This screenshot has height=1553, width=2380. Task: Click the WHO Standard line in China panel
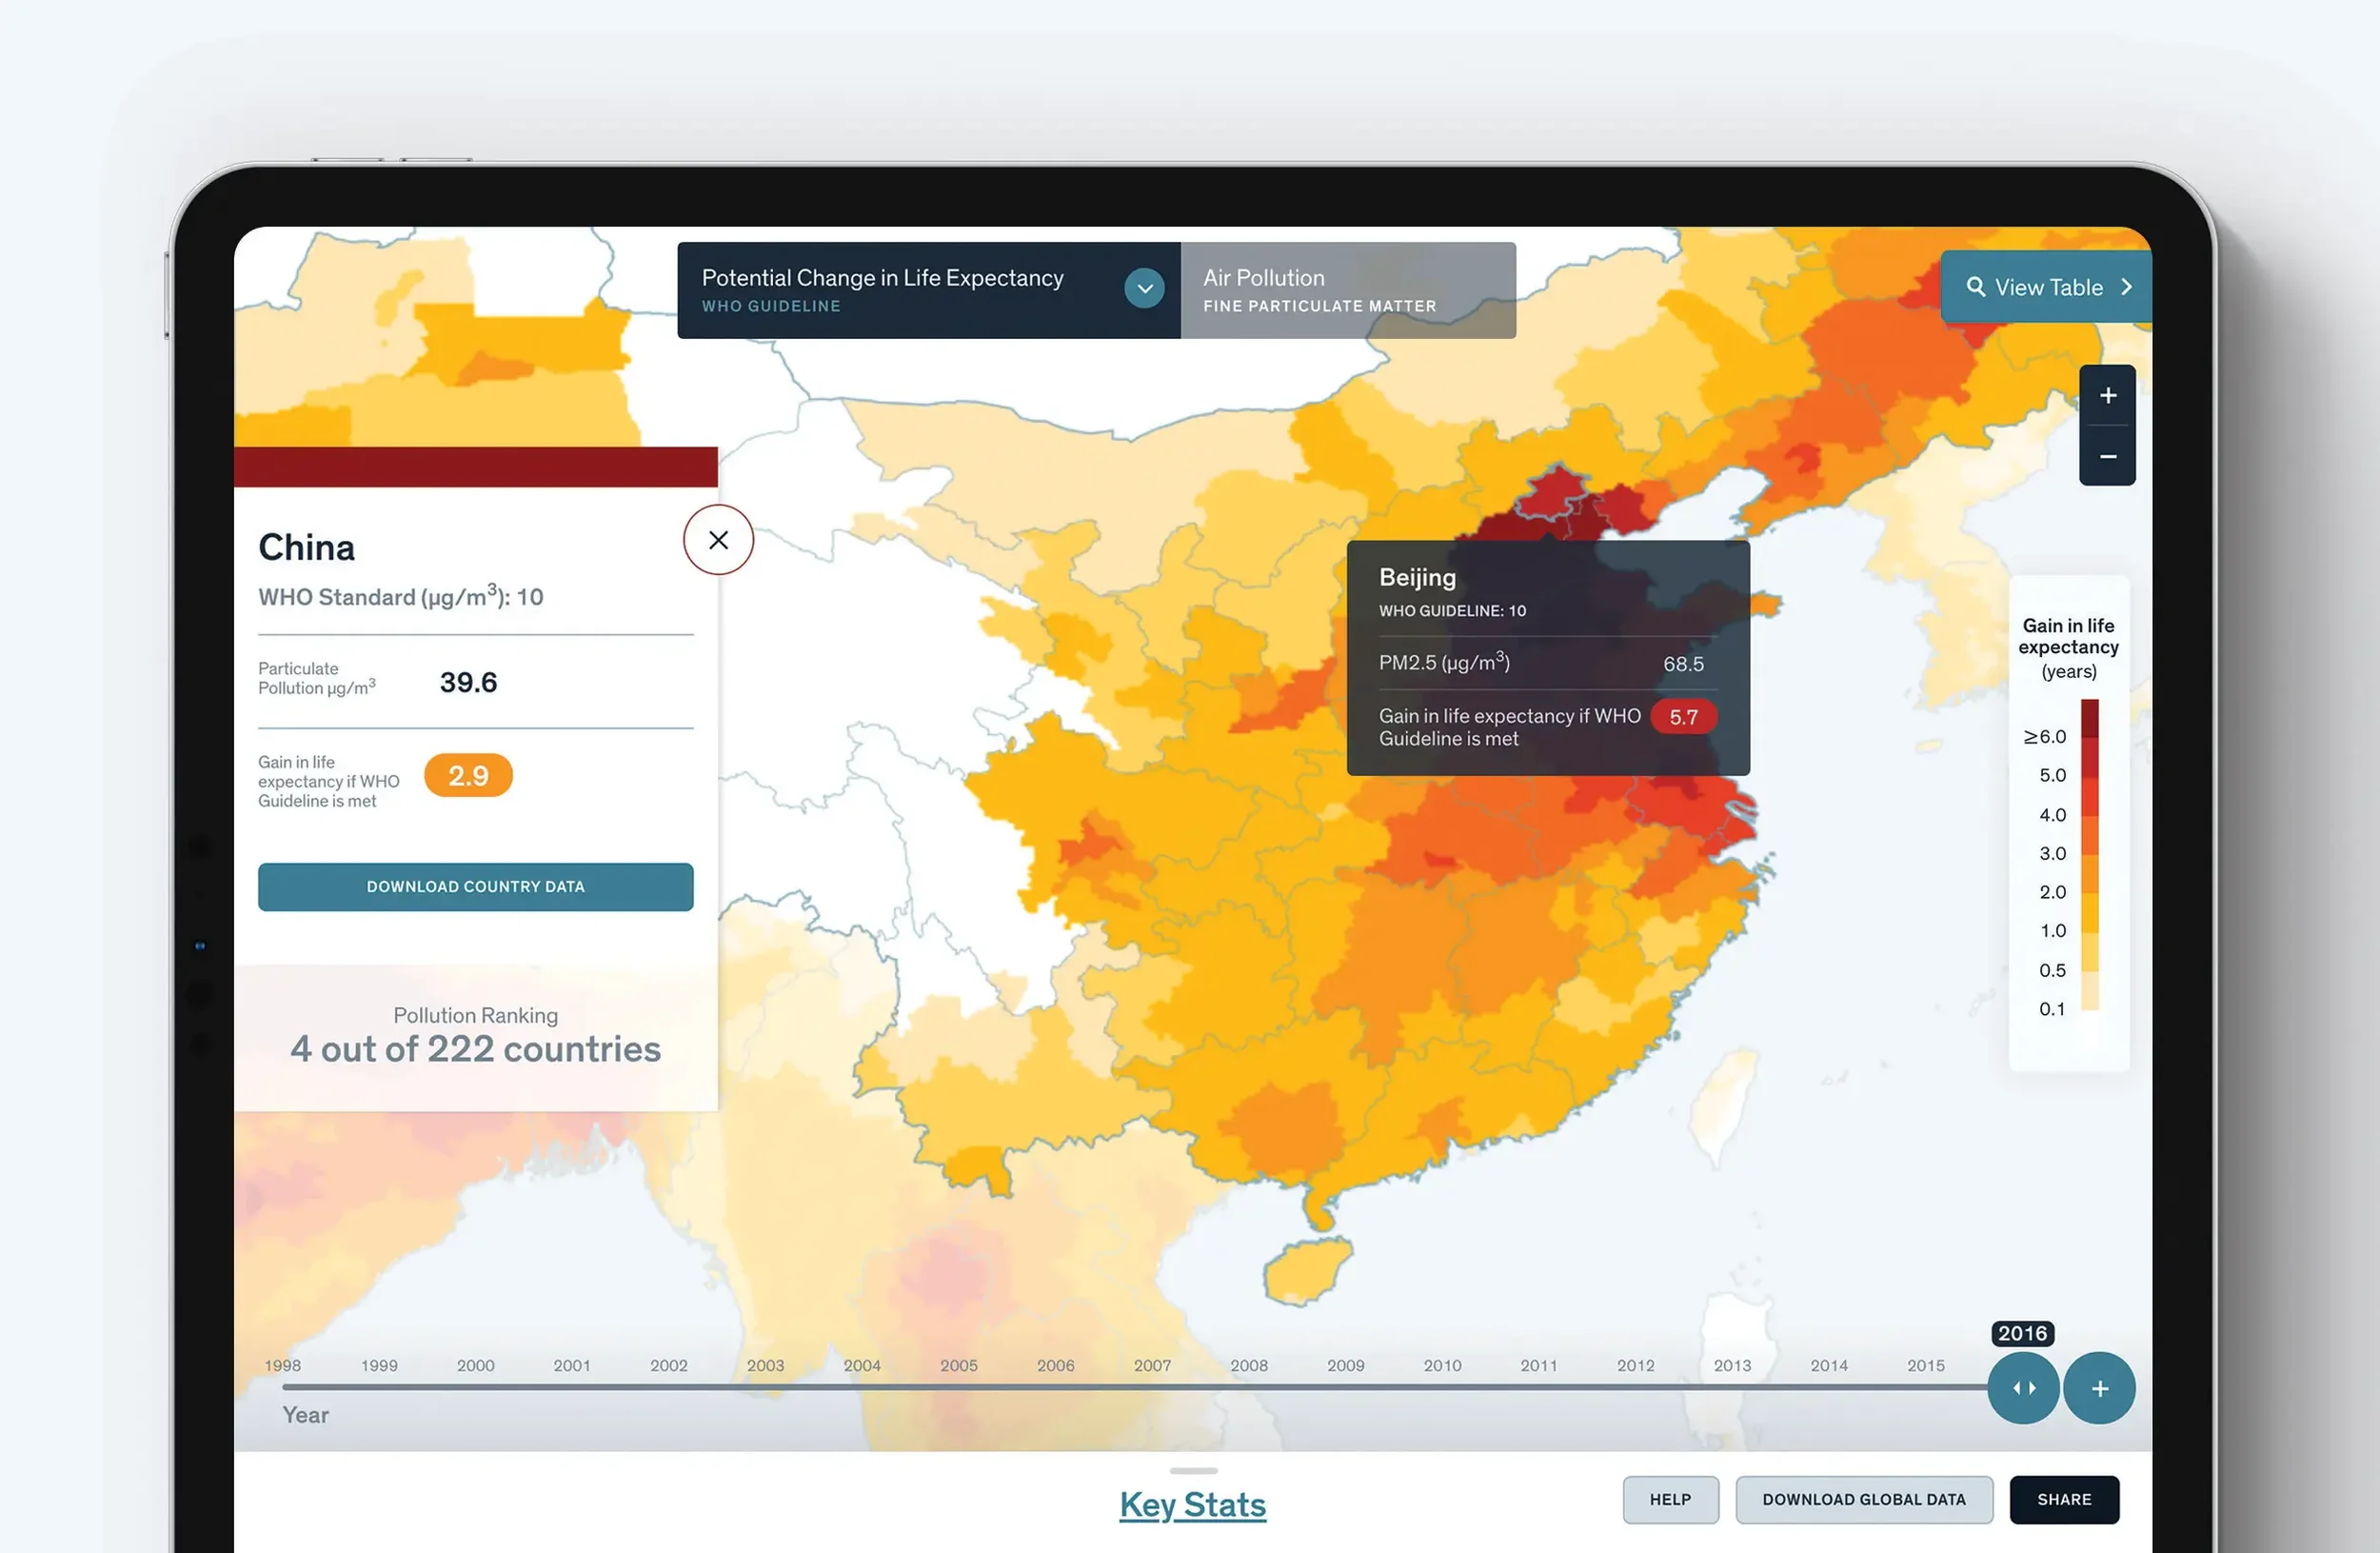pos(401,596)
